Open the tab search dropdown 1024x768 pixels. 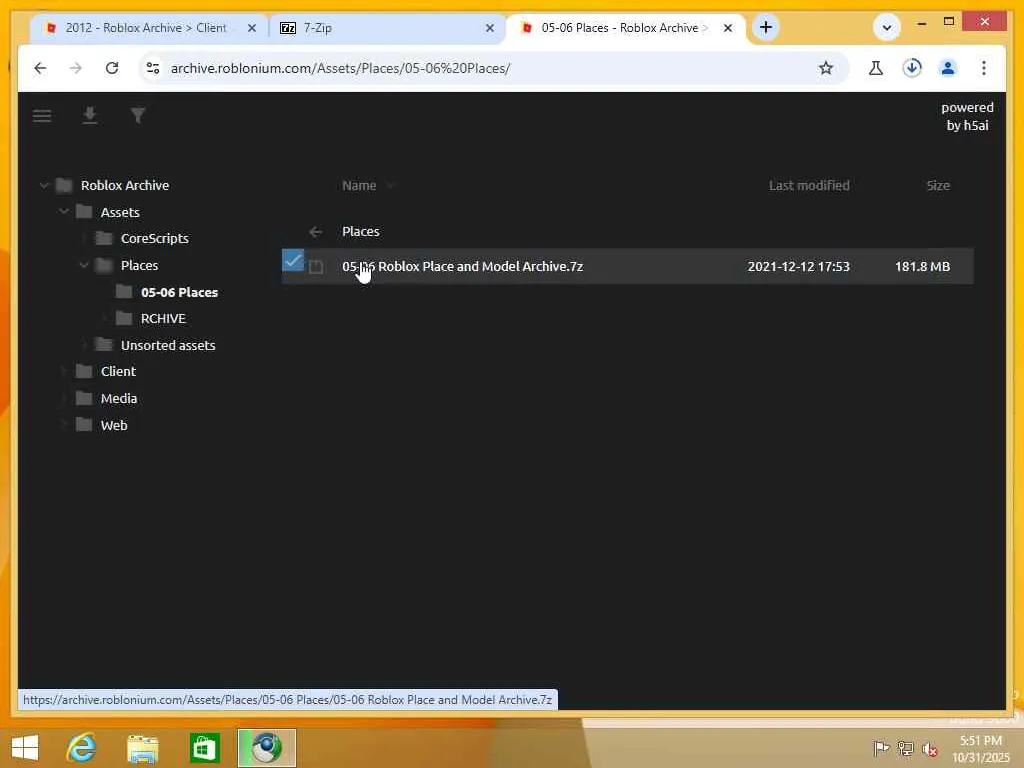[x=886, y=27]
